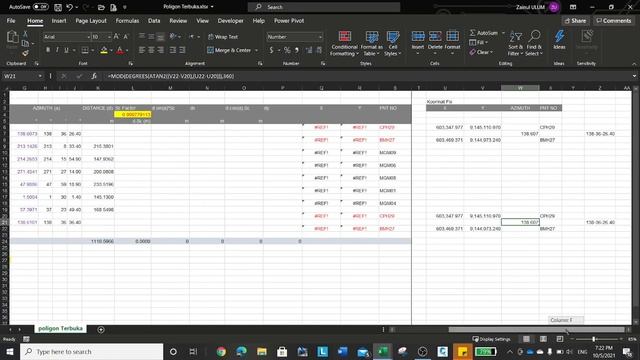Toggle Wrap Text
Screen dimensions: 640x360
pyautogui.click(x=223, y=37)
